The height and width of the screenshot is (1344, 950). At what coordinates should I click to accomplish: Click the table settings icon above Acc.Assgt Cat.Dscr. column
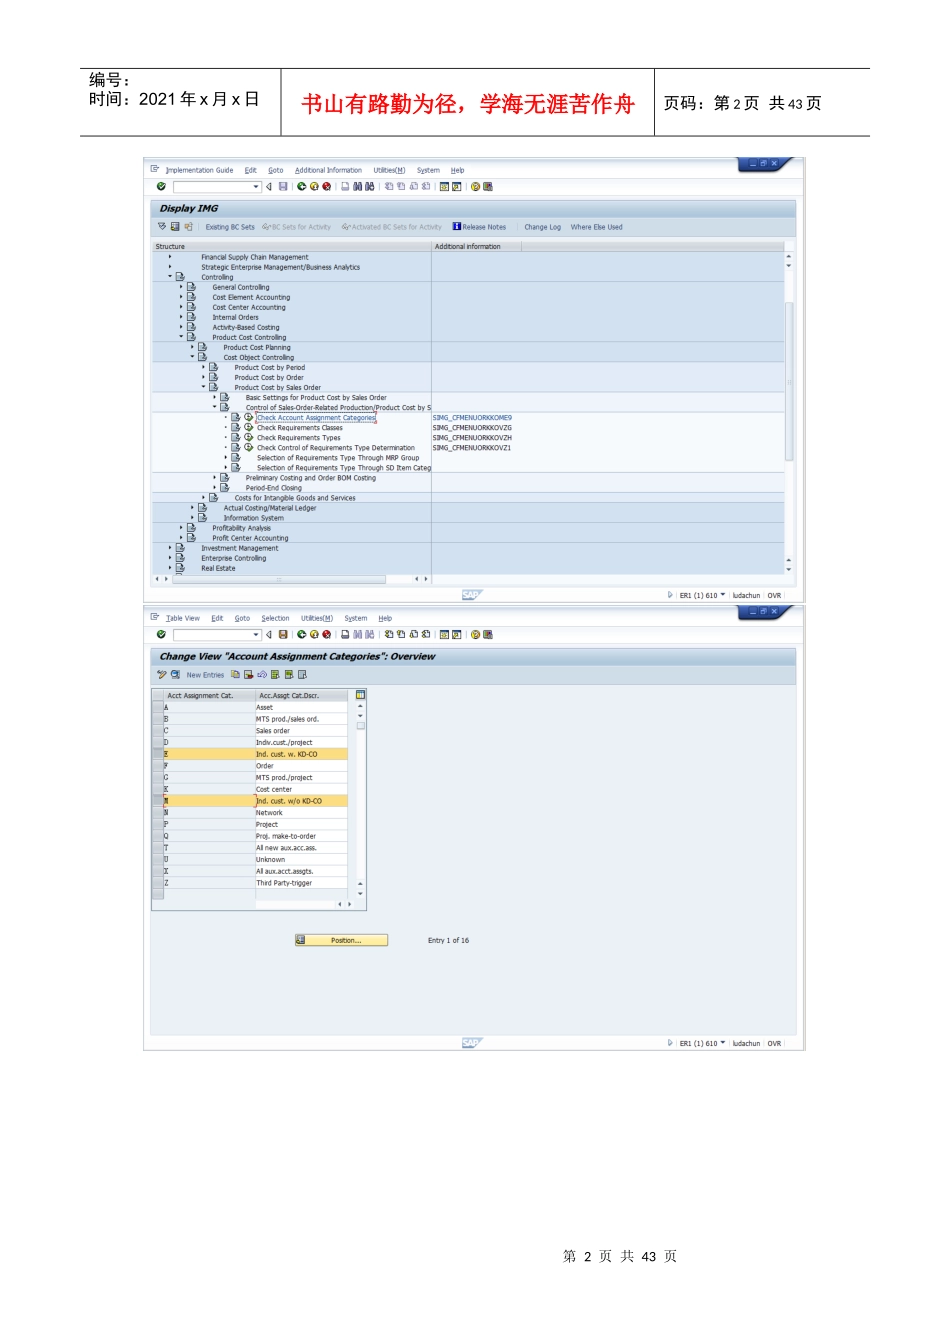click(x=360, y=695)
